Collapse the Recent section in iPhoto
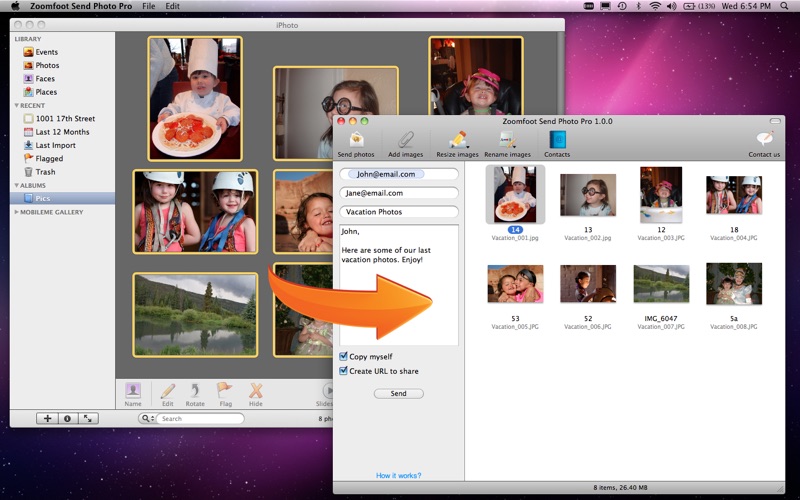Screen dimensions: 800x500 16,105
